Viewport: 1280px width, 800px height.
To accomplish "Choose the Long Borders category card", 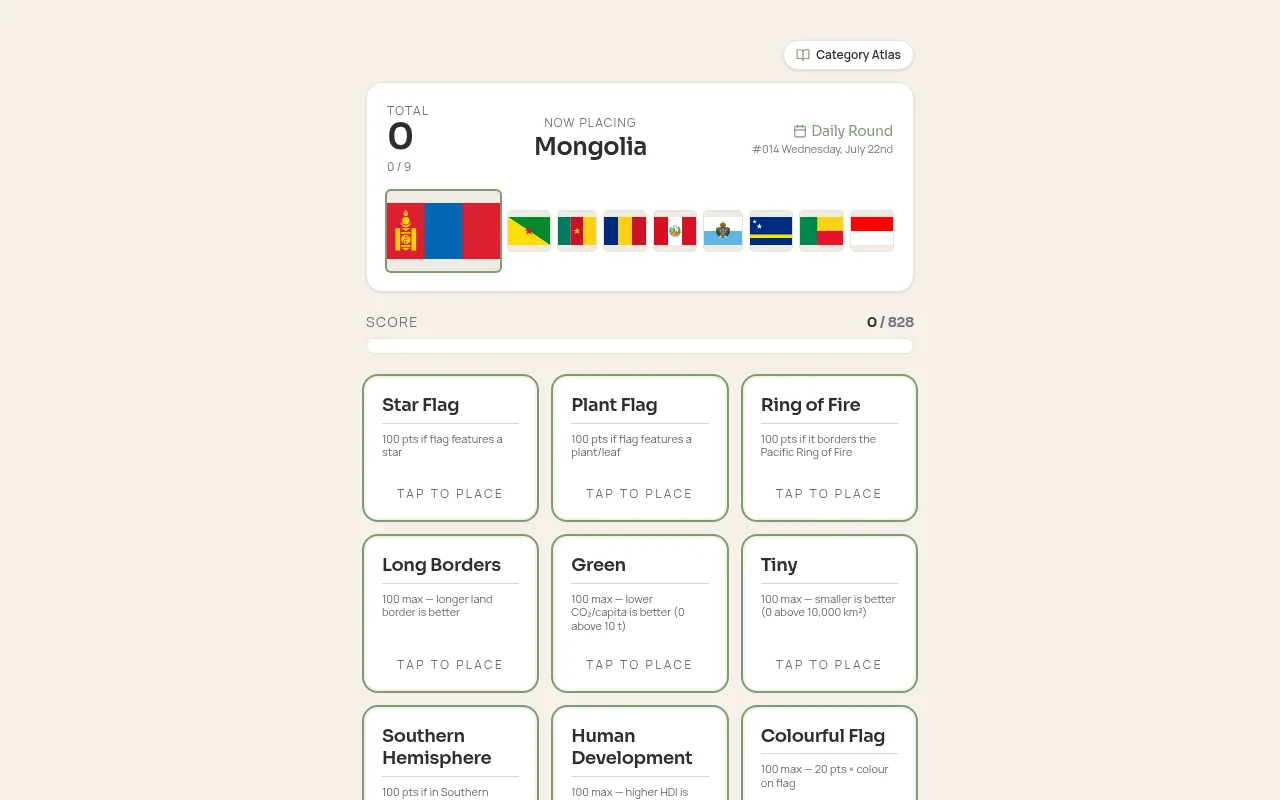I will point(450,613).
